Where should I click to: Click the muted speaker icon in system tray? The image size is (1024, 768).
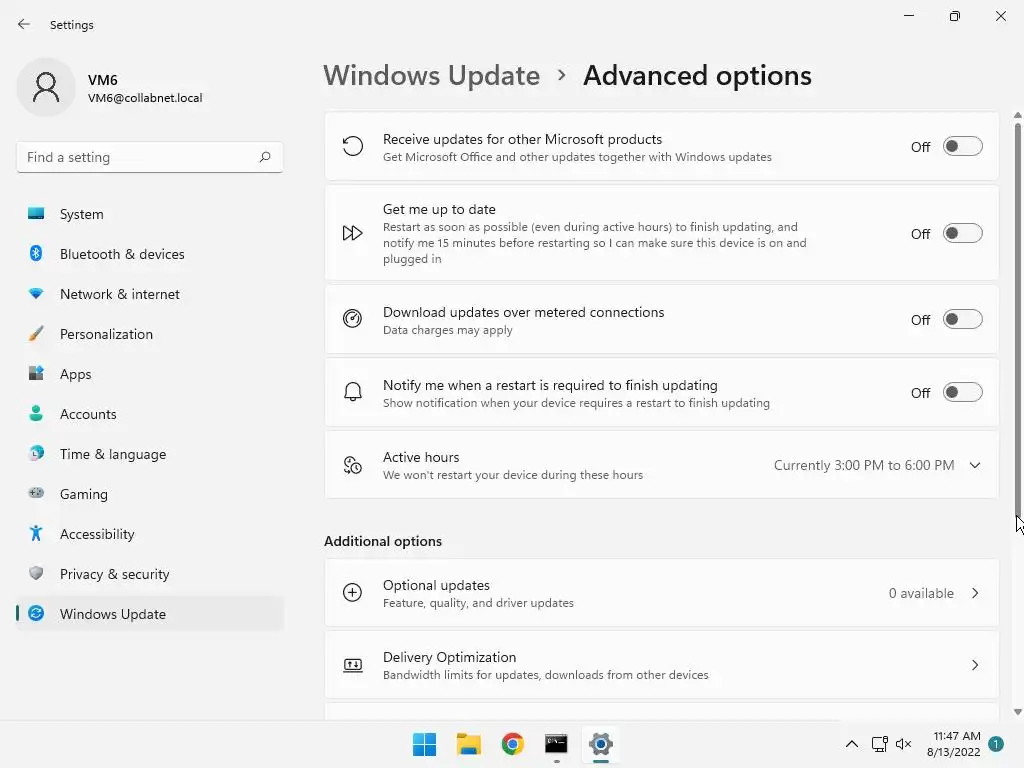coord(903,744)
